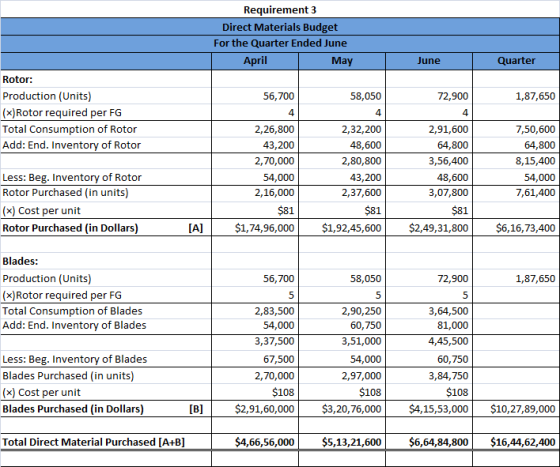Click 'Less: Beg. Inventory of Blades' label
This screenshot has height=467, width=560.
click(75, 359)
